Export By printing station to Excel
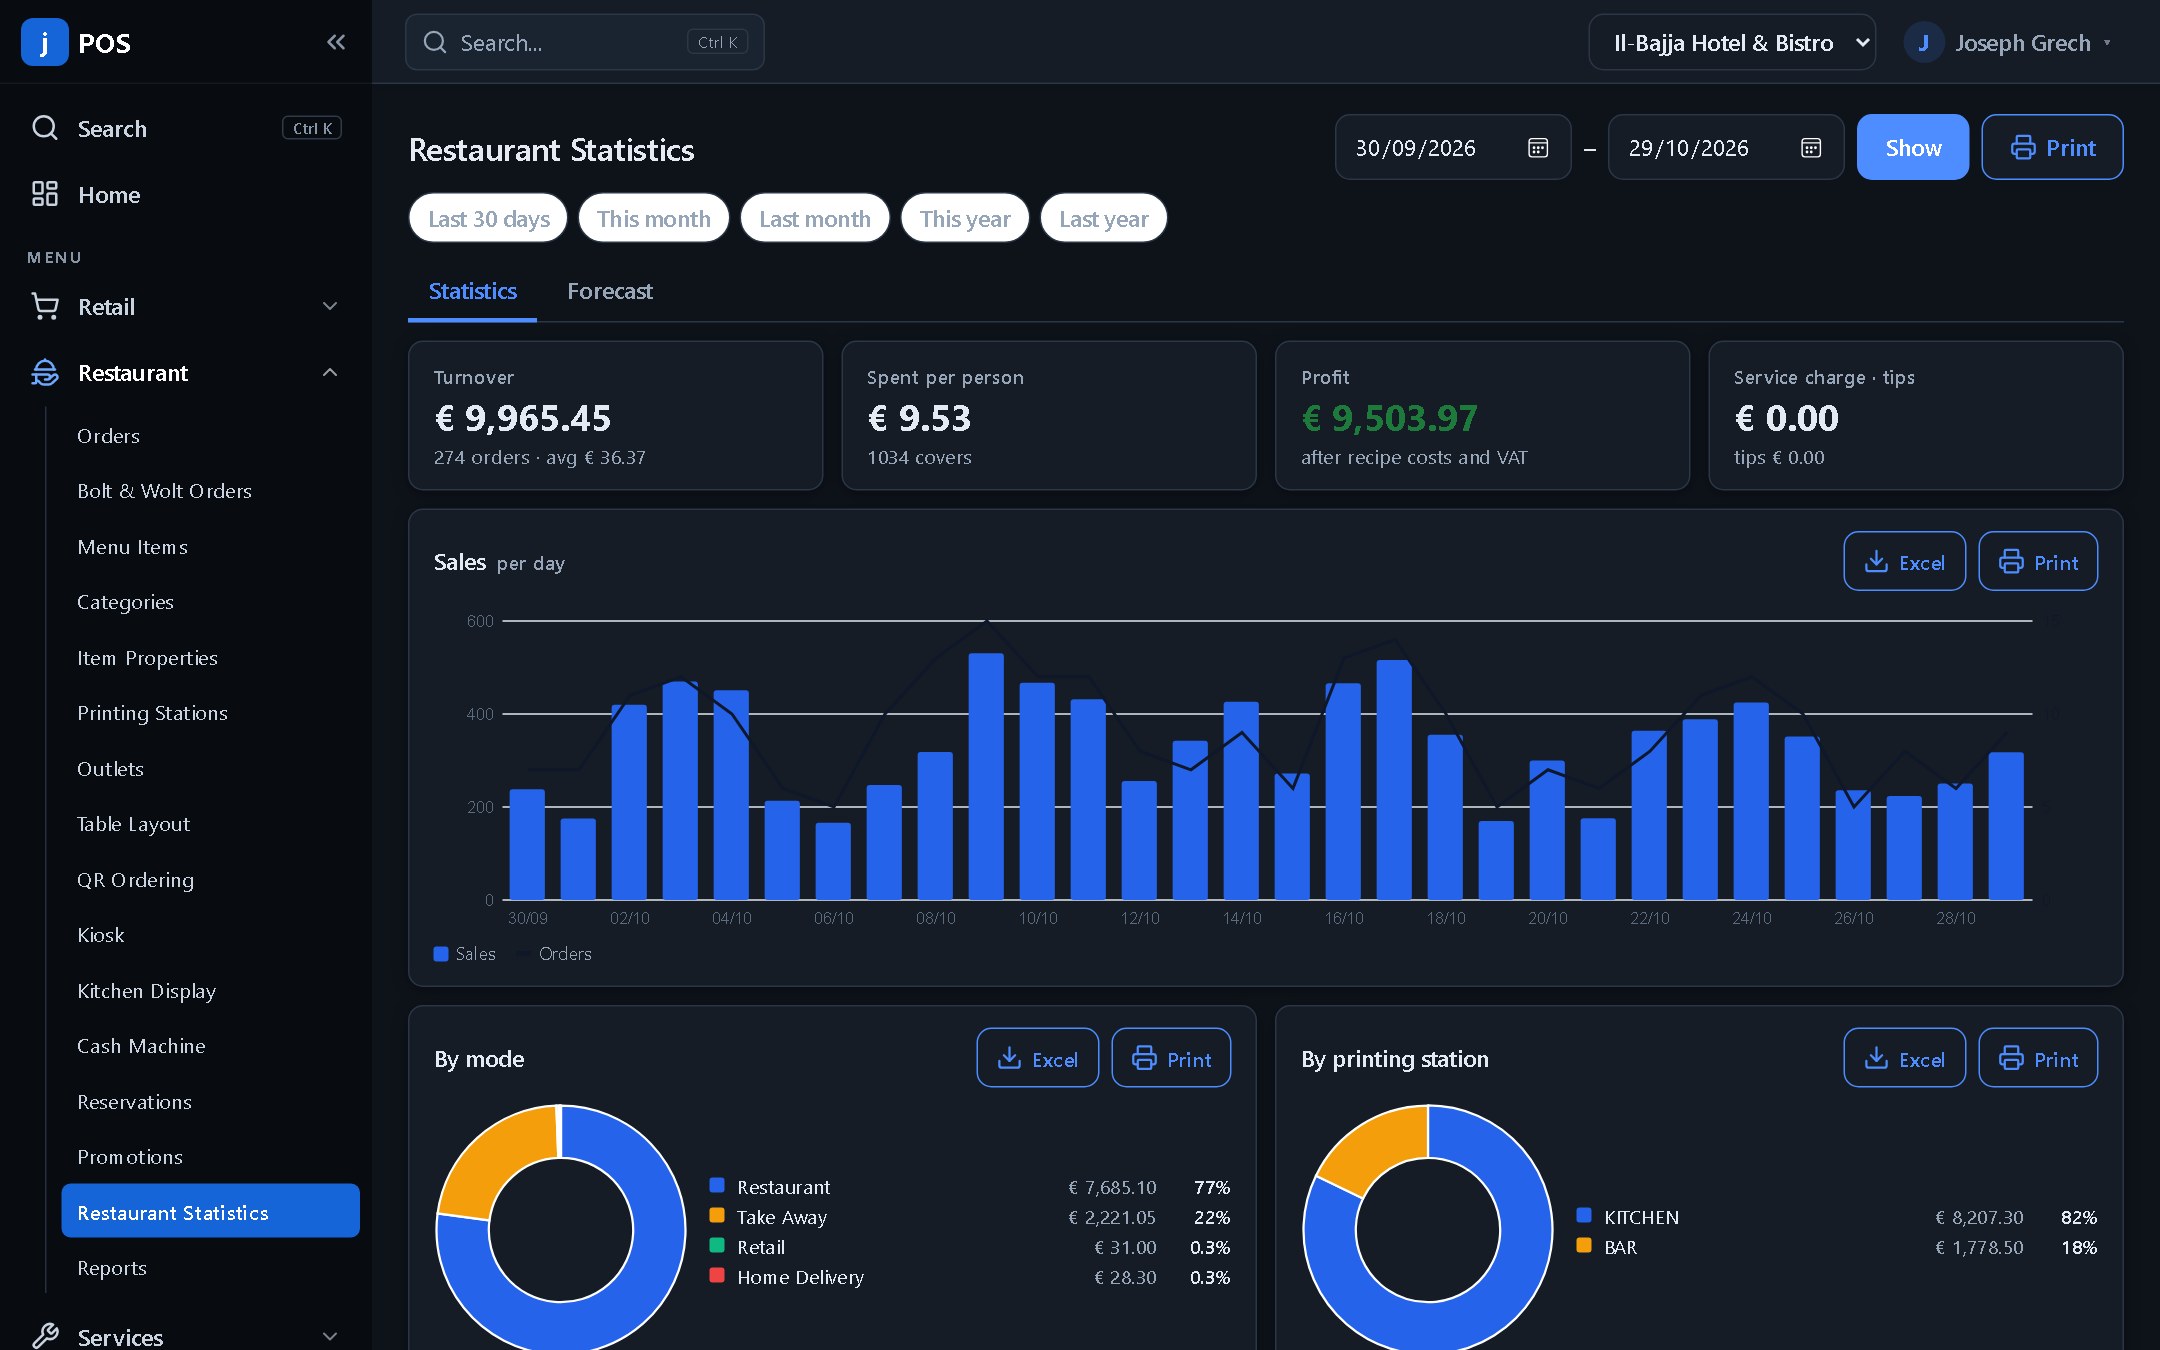Viewport: 2160px width, 1350px height. tap(1904, 1058)
